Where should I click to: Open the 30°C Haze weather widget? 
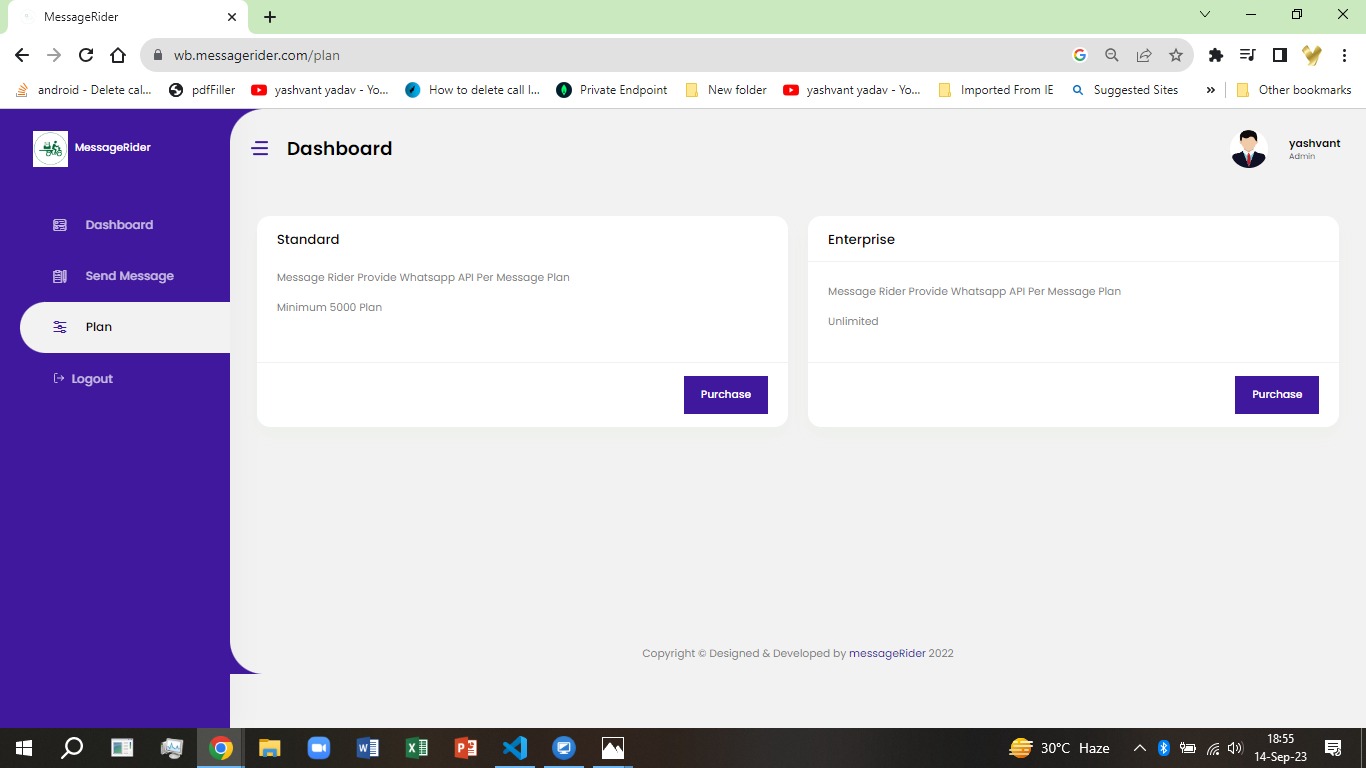1060,748
